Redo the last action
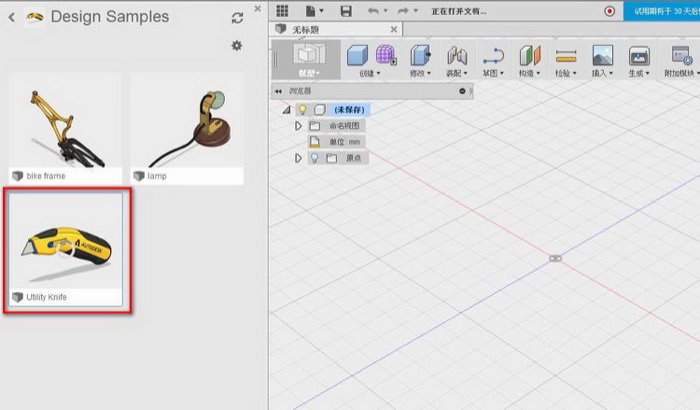700x410 pixels. (403, 11)
